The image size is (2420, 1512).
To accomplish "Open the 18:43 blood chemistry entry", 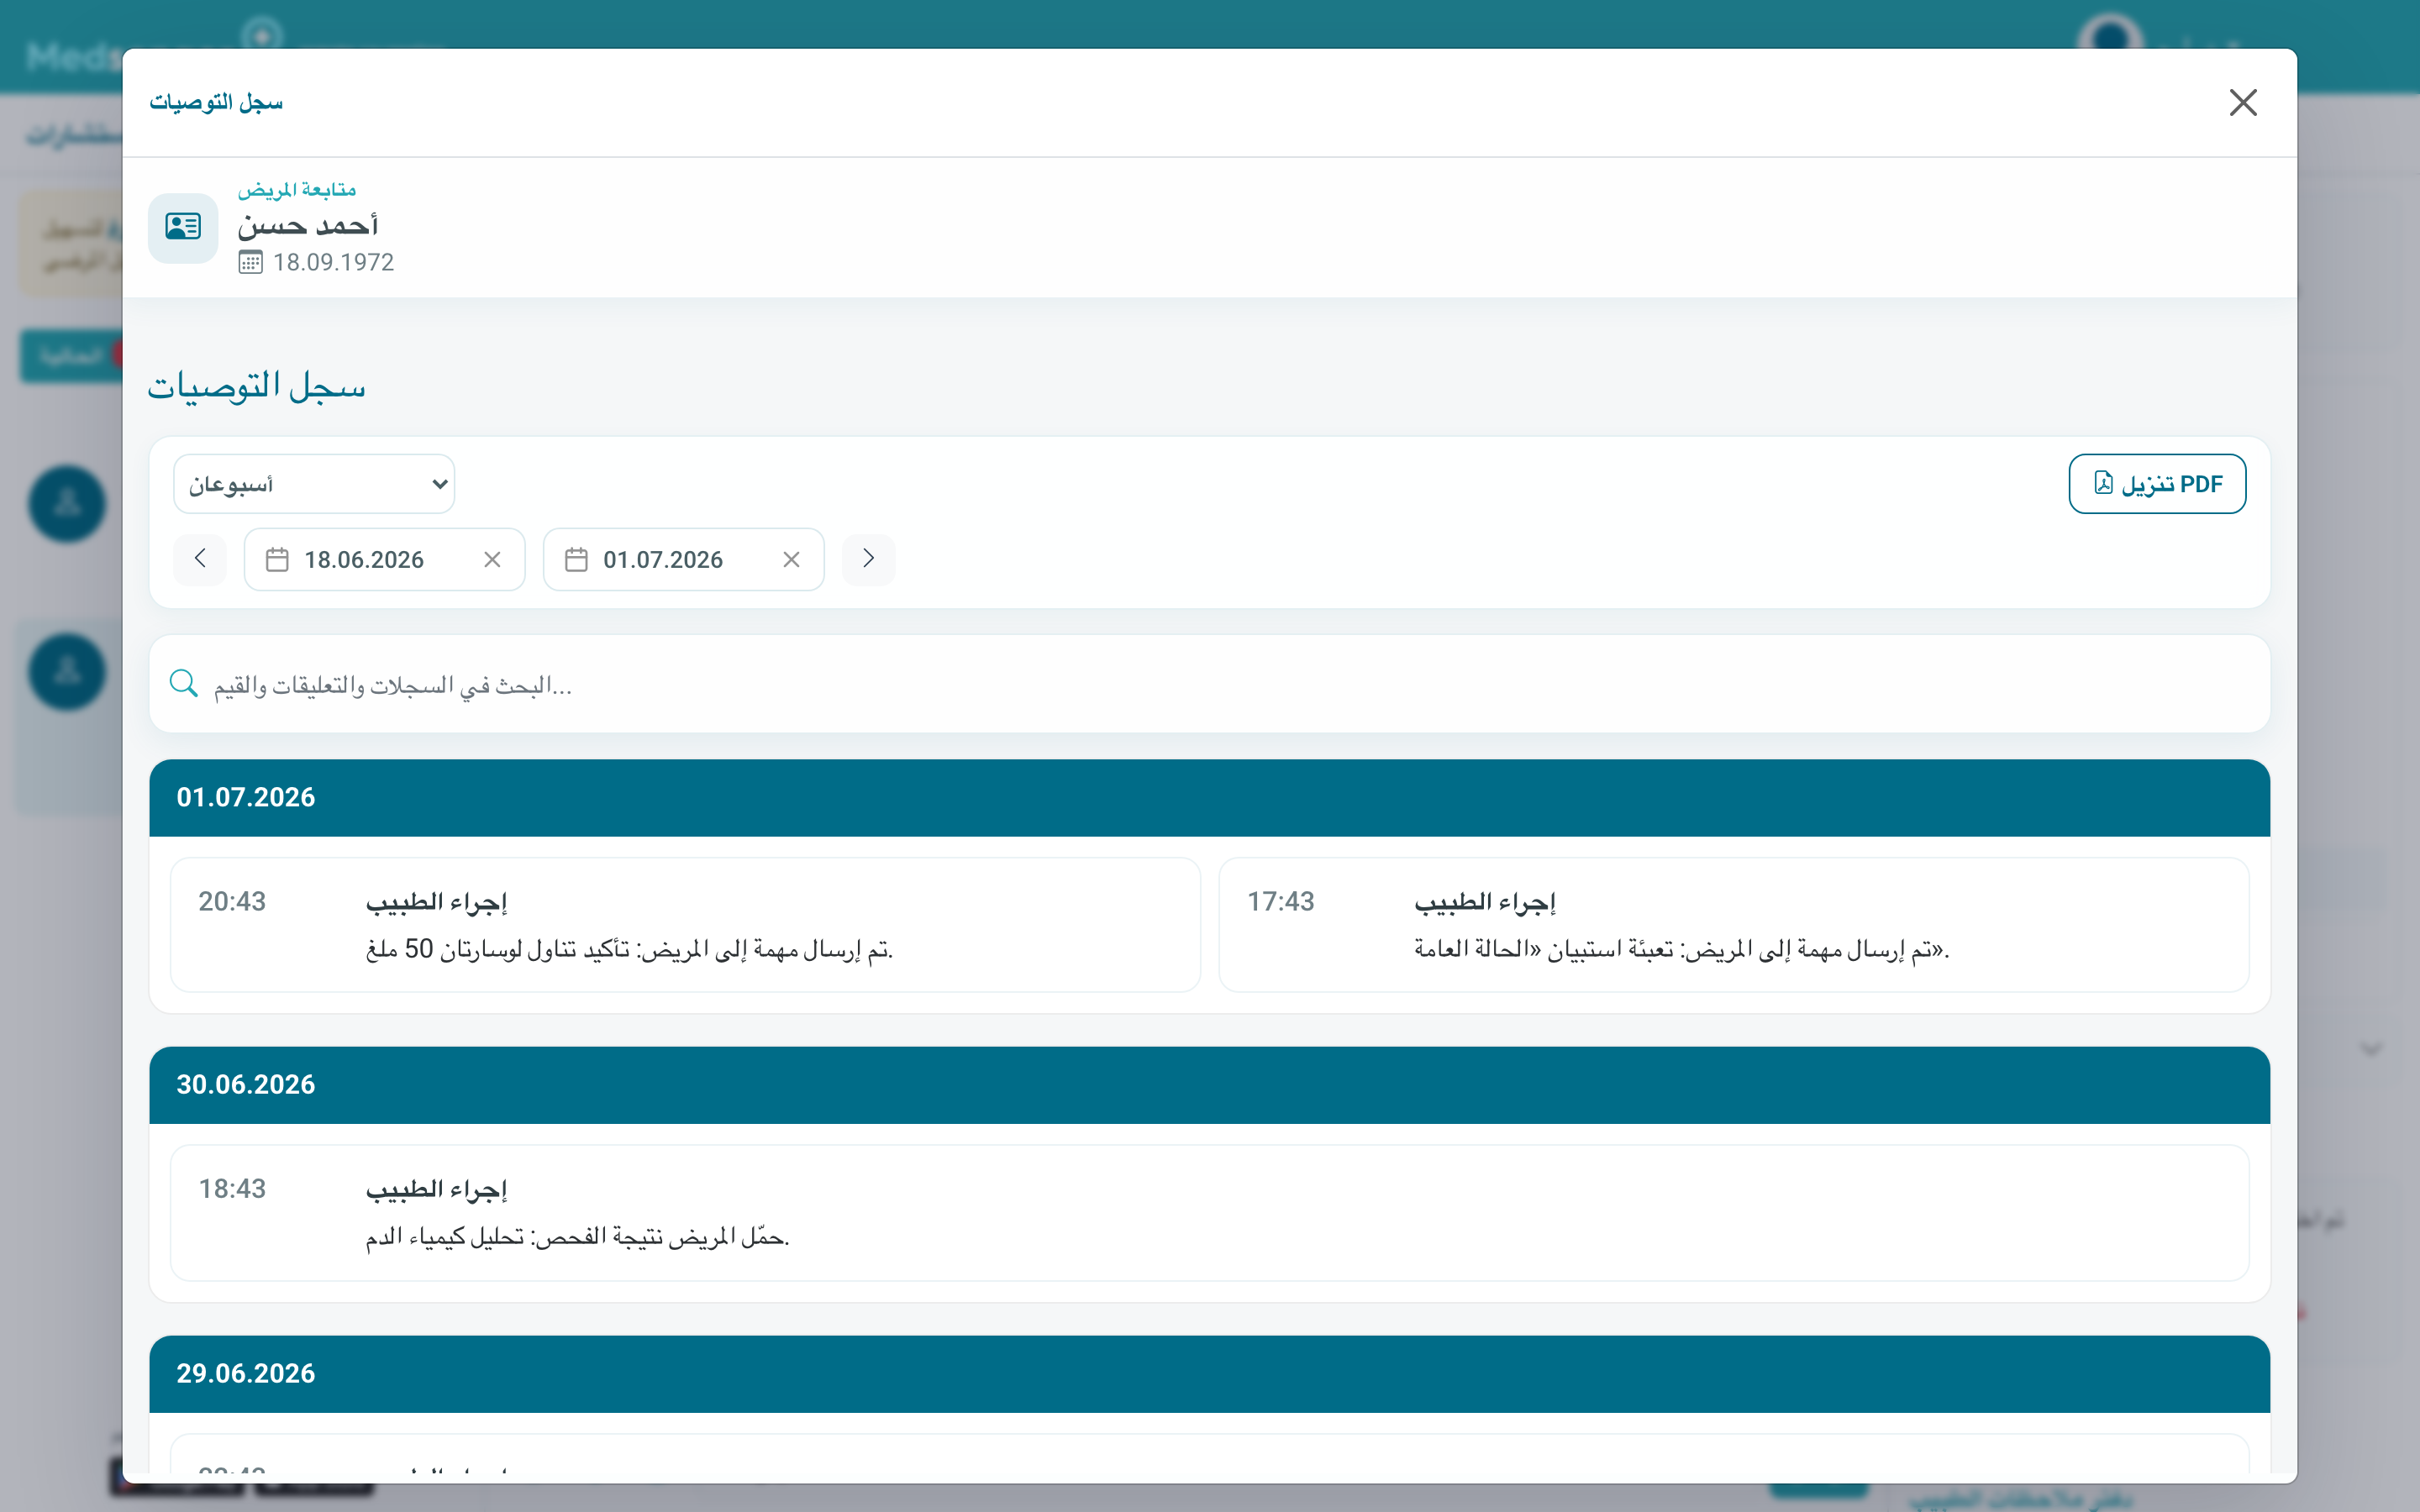I will point(1209,1213).
